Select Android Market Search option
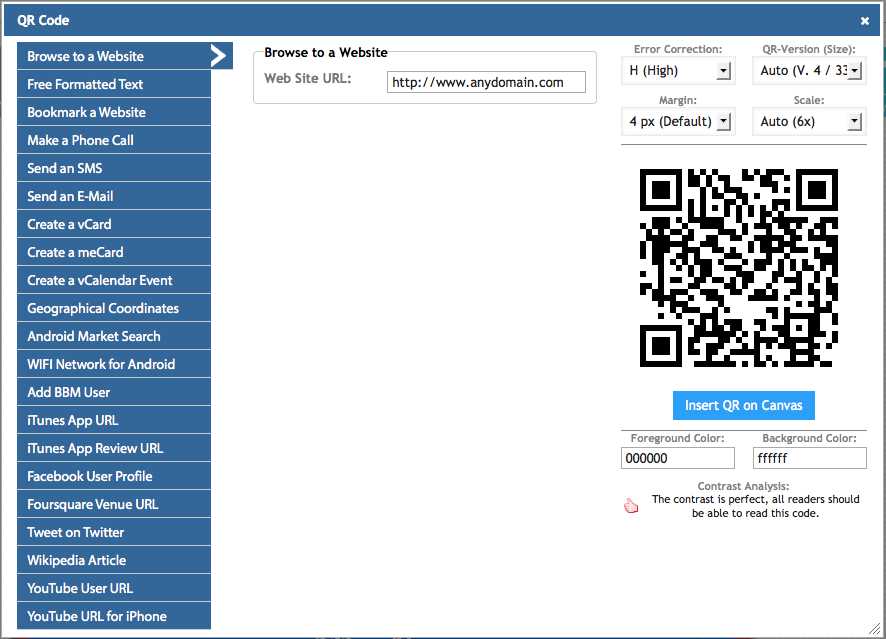Image resolution: width=886 pixels, height=639 pixels. point(114,336)
